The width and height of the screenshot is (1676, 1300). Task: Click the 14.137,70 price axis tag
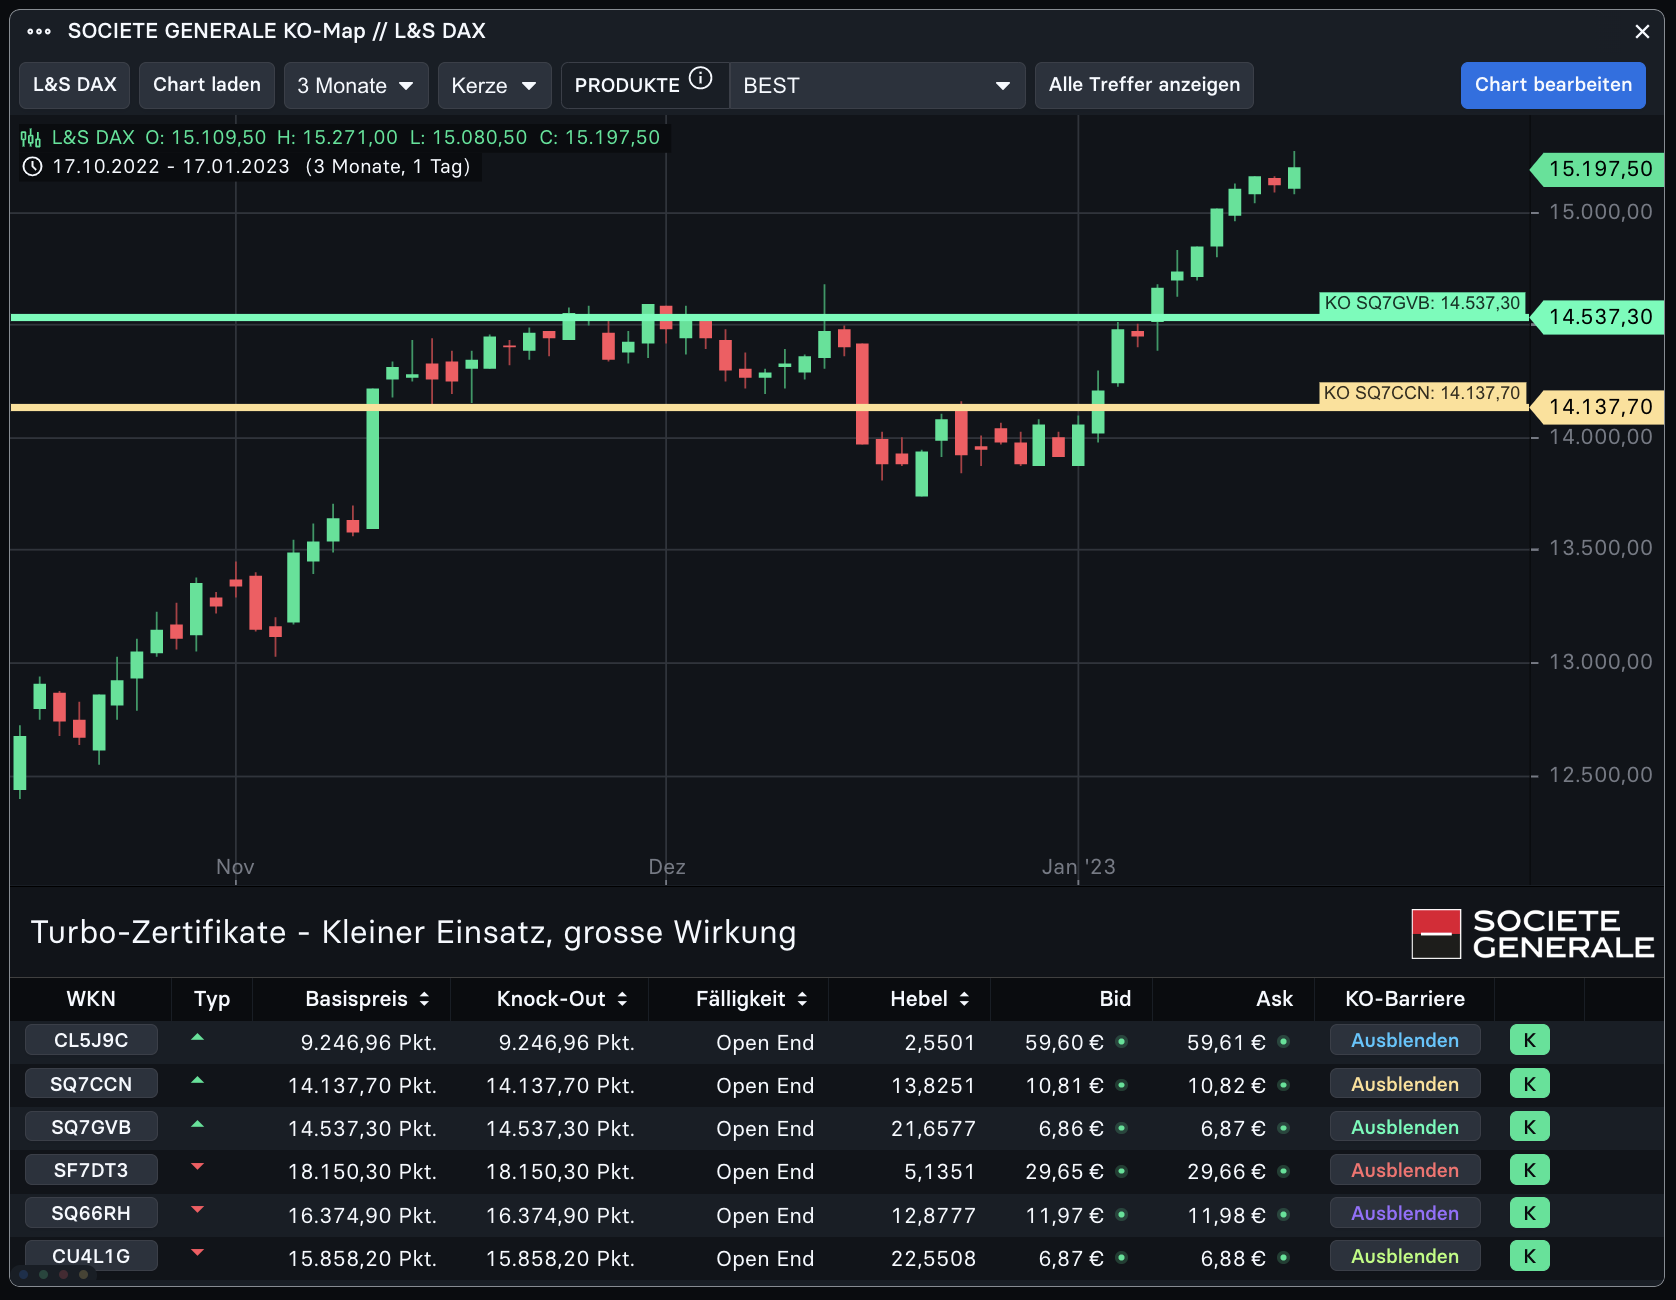click(x=1598, y=407)
